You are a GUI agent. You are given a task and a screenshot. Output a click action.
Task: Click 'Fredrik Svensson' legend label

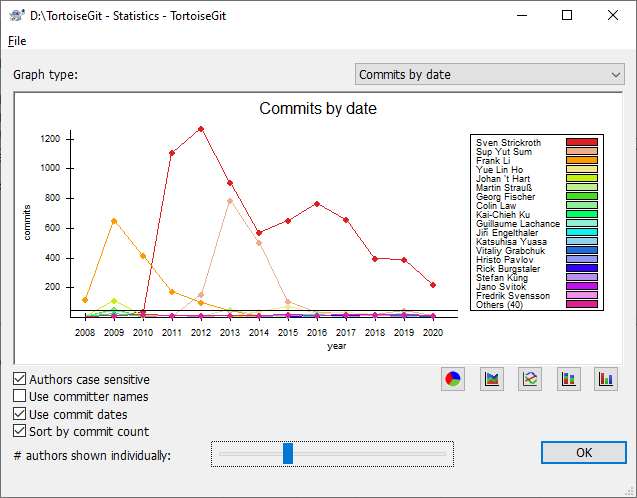pyautogui.click(x=513, y=296)
